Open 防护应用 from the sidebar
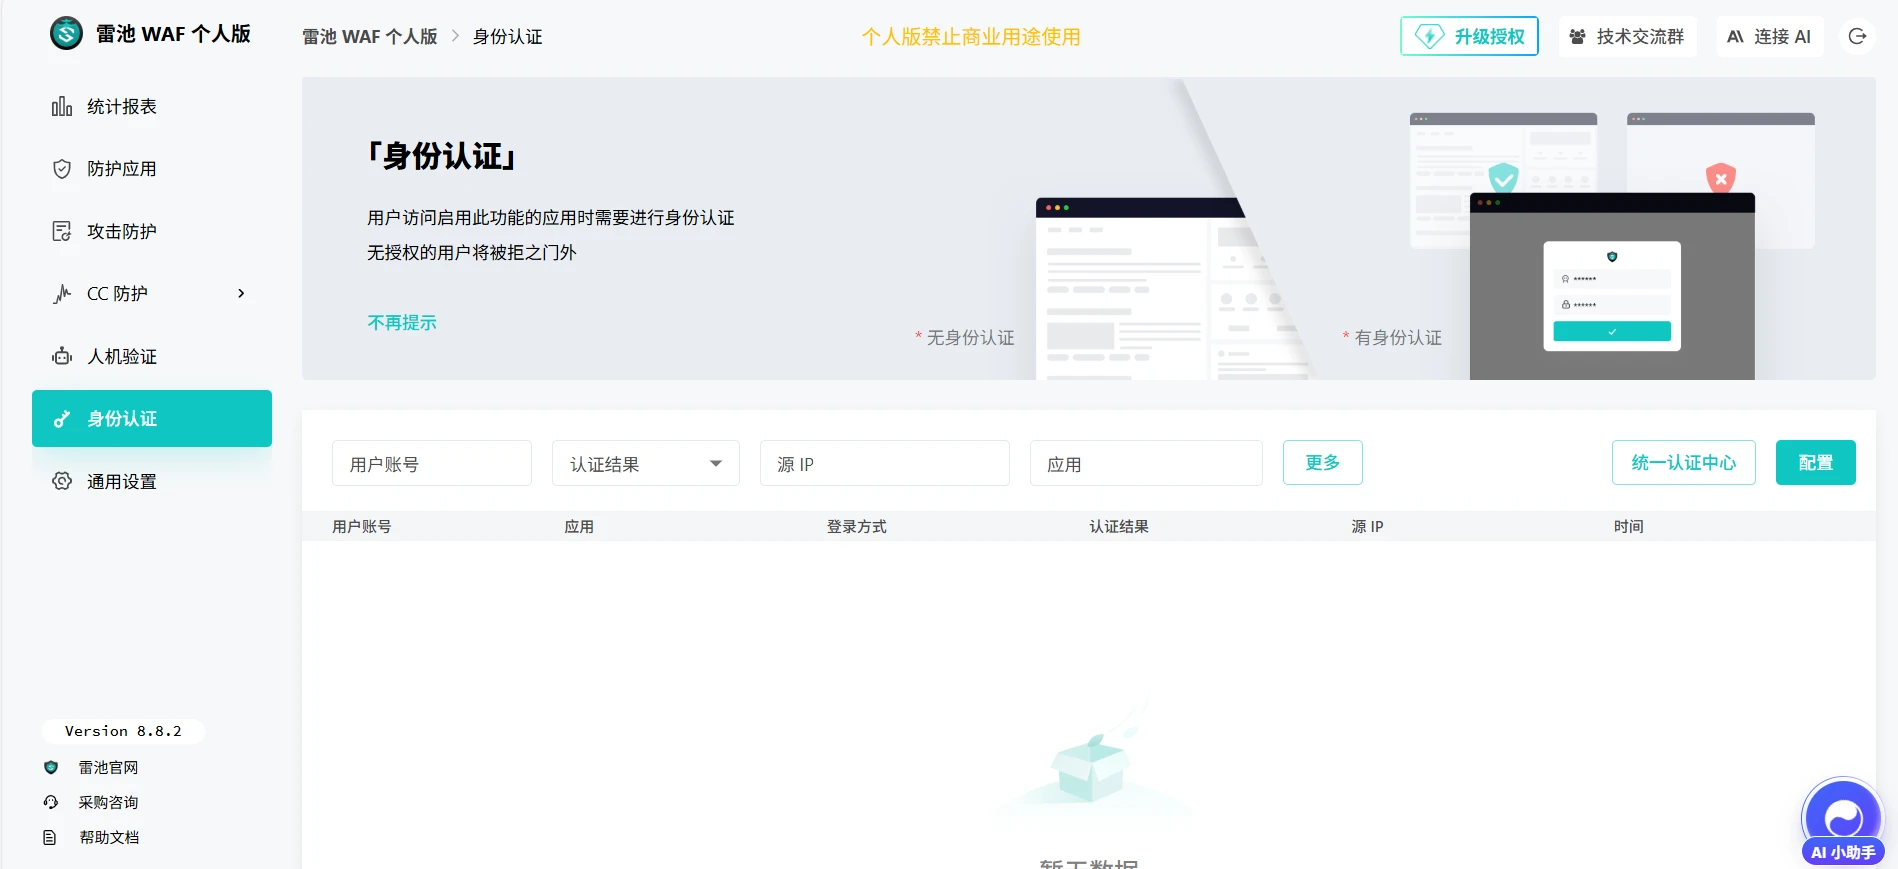The height and width of the screenshot is (869, 1898). (x=152, y=169)
